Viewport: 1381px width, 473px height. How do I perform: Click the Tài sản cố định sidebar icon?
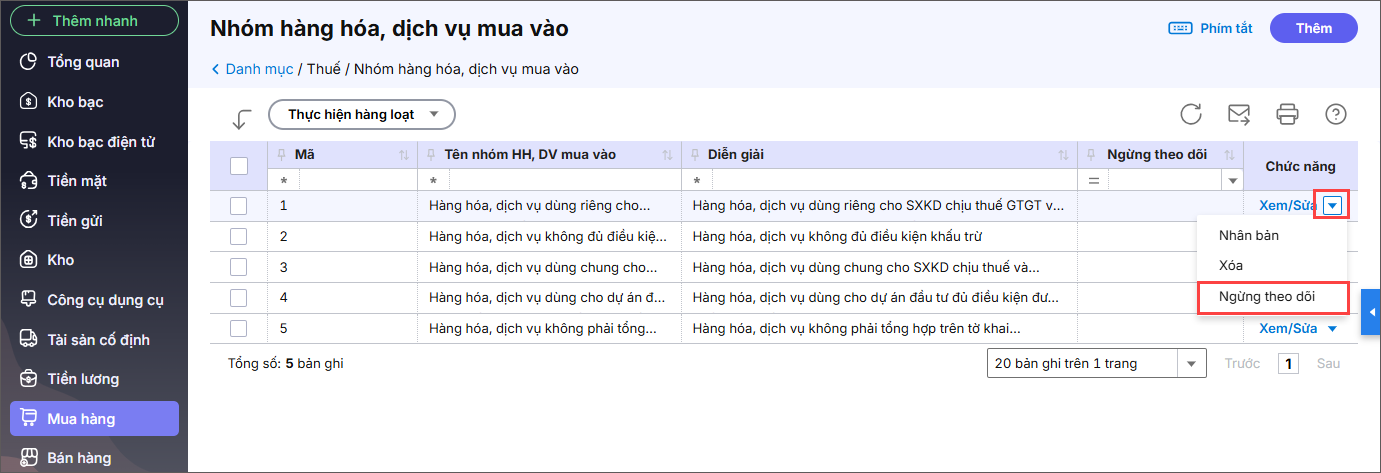coord(29,340)
